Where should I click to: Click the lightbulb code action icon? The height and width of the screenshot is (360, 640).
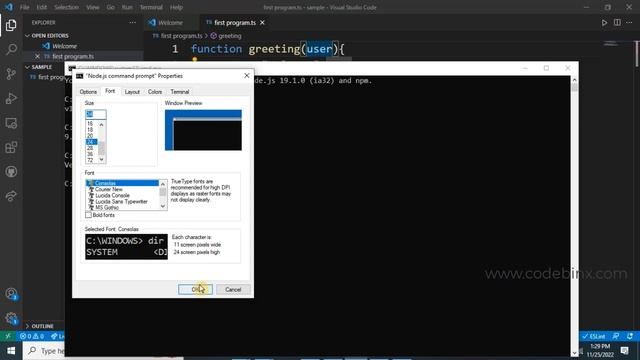coord(195,60)
